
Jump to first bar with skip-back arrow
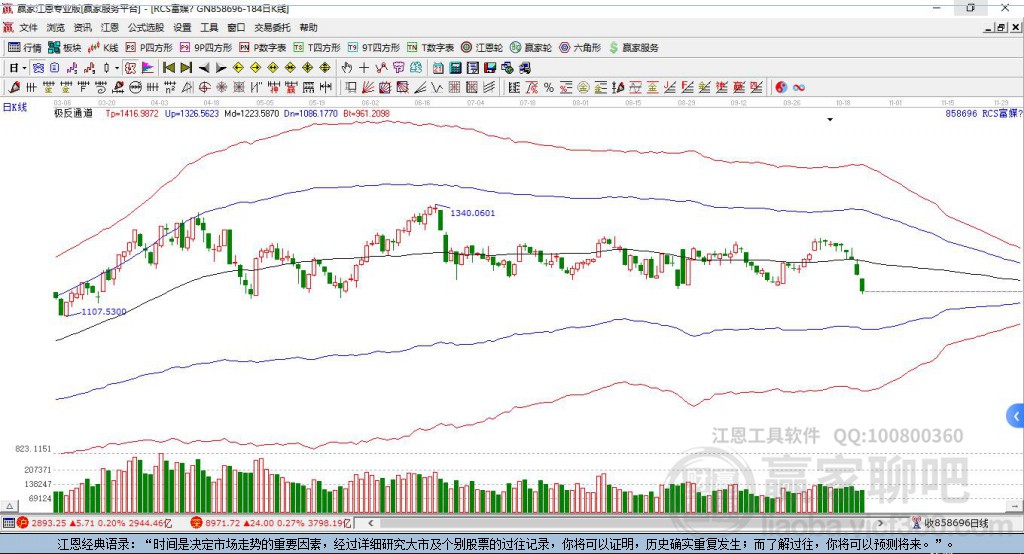point(168,67)
